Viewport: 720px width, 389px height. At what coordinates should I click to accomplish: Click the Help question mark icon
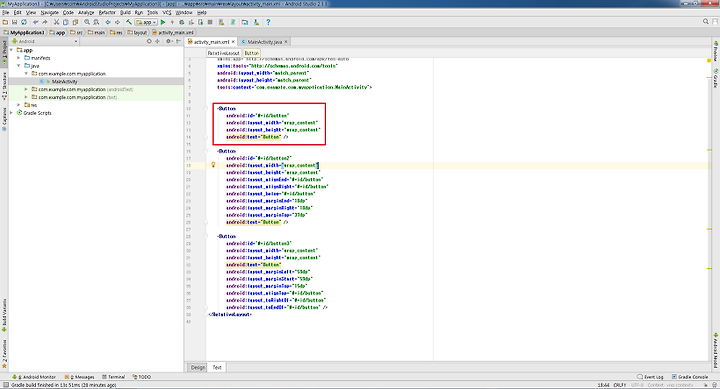click(x=268, y=22)
